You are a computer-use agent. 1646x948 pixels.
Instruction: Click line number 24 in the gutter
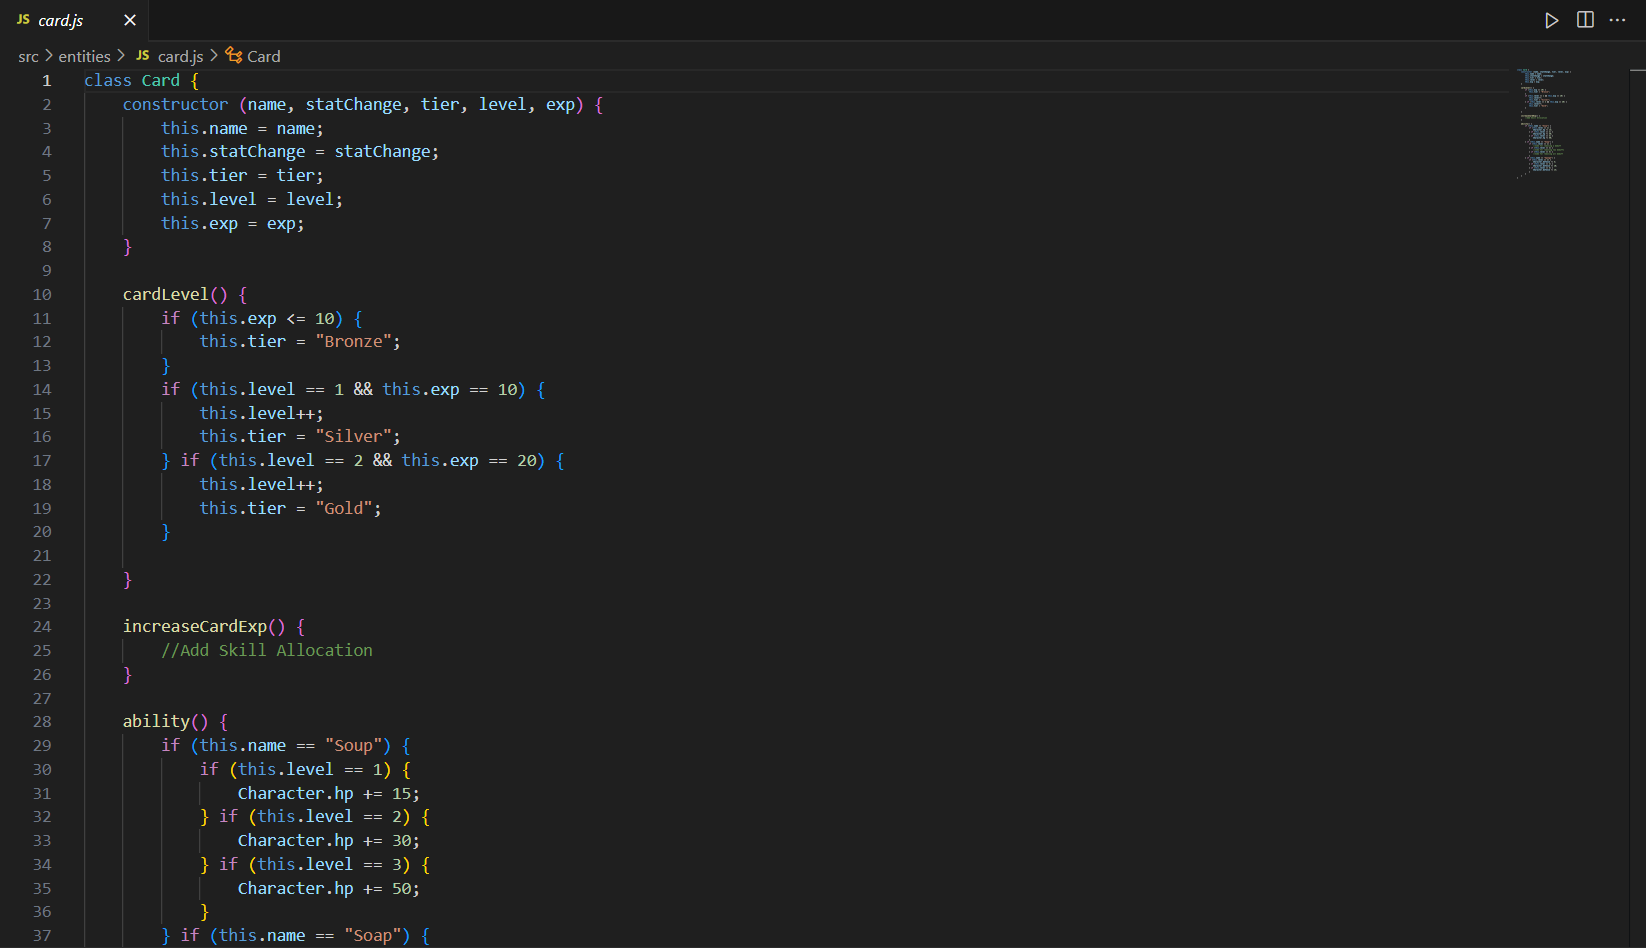pos(41,626)
